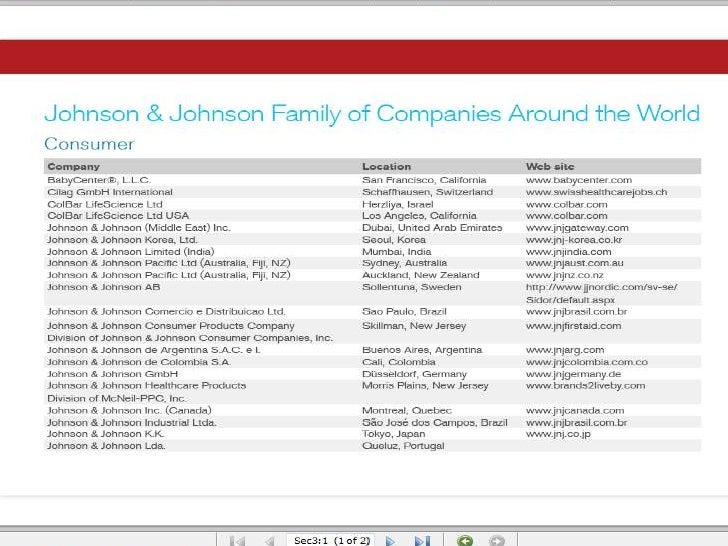Select Johnson & Johnson K.K. entry
728x546 pixels.
105,434
